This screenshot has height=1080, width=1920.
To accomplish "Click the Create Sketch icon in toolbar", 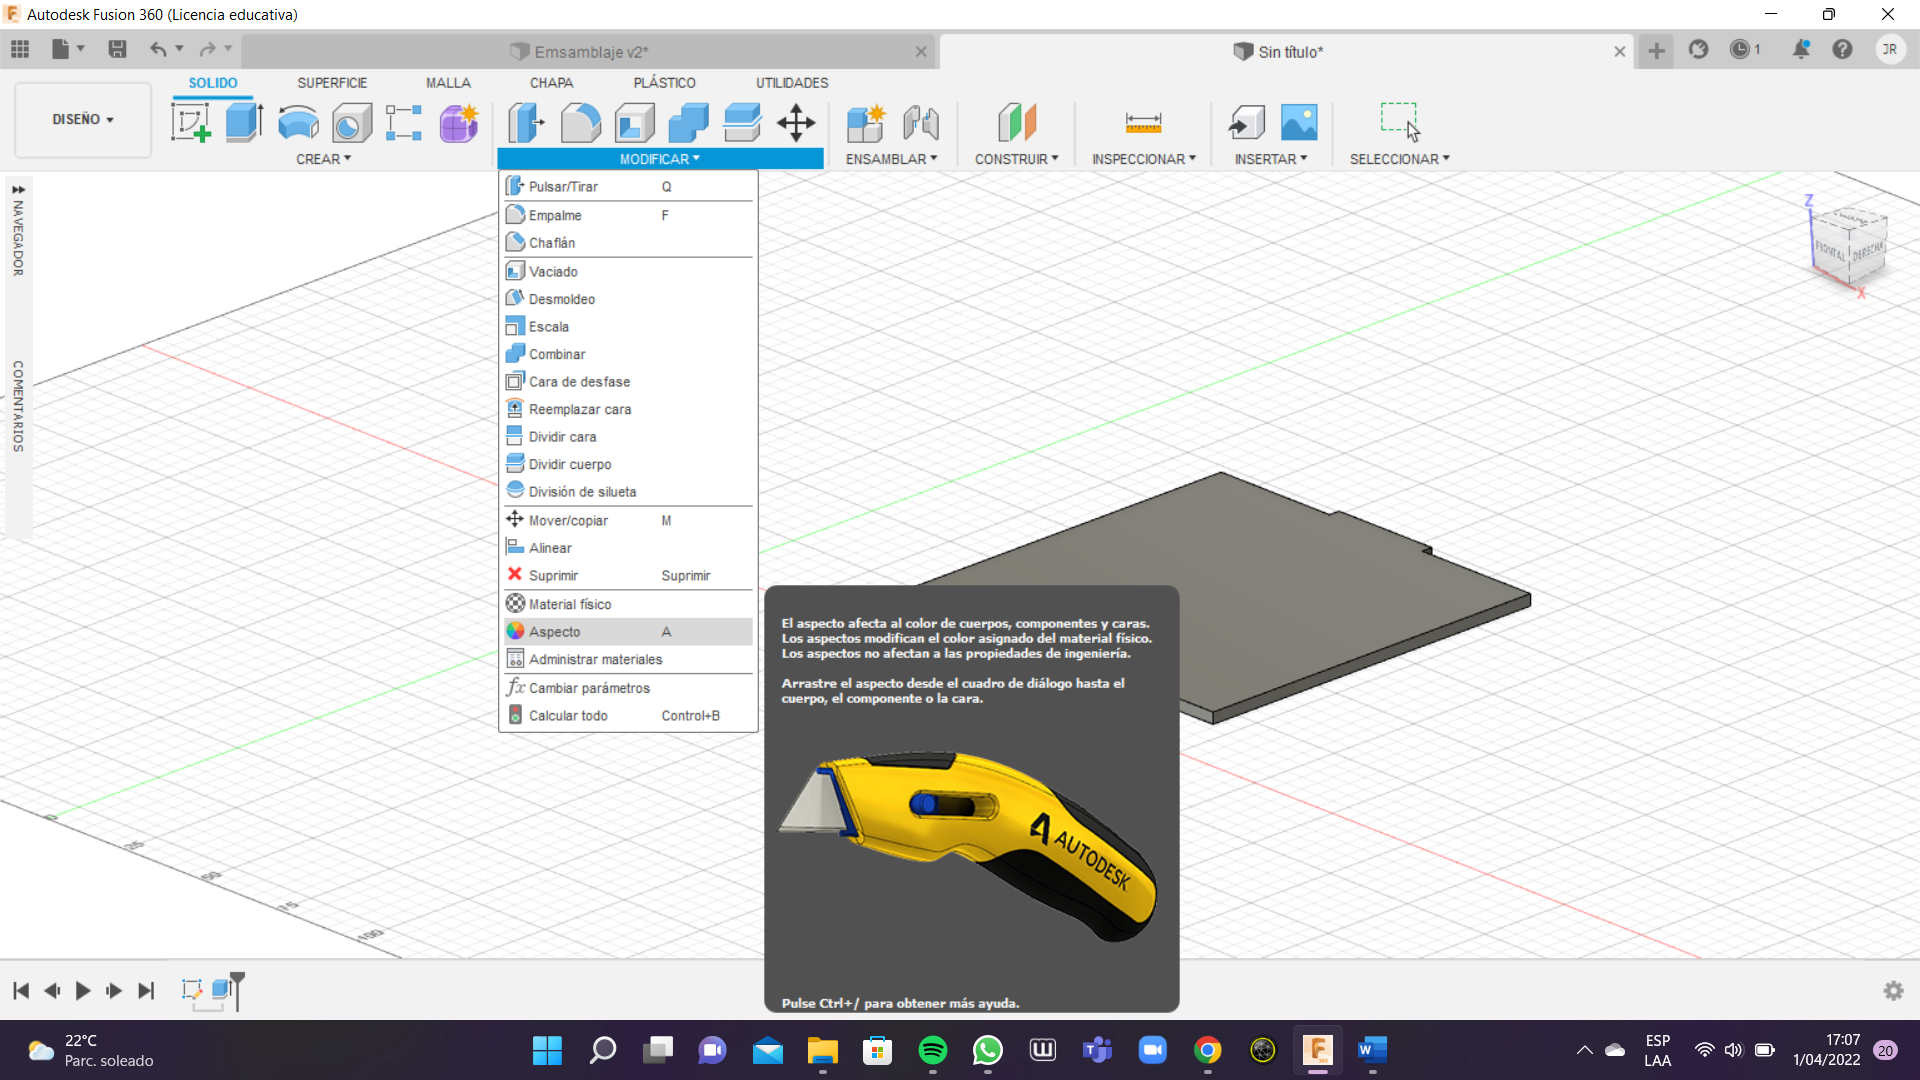I will pyautogui.click(x=190, y=123).
